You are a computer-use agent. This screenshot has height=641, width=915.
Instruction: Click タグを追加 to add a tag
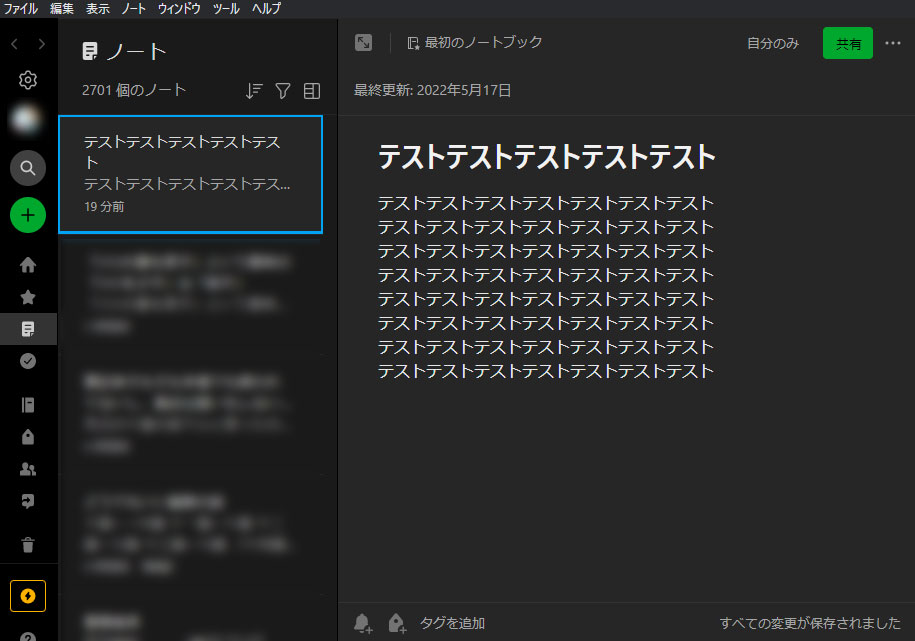(455, 622)
